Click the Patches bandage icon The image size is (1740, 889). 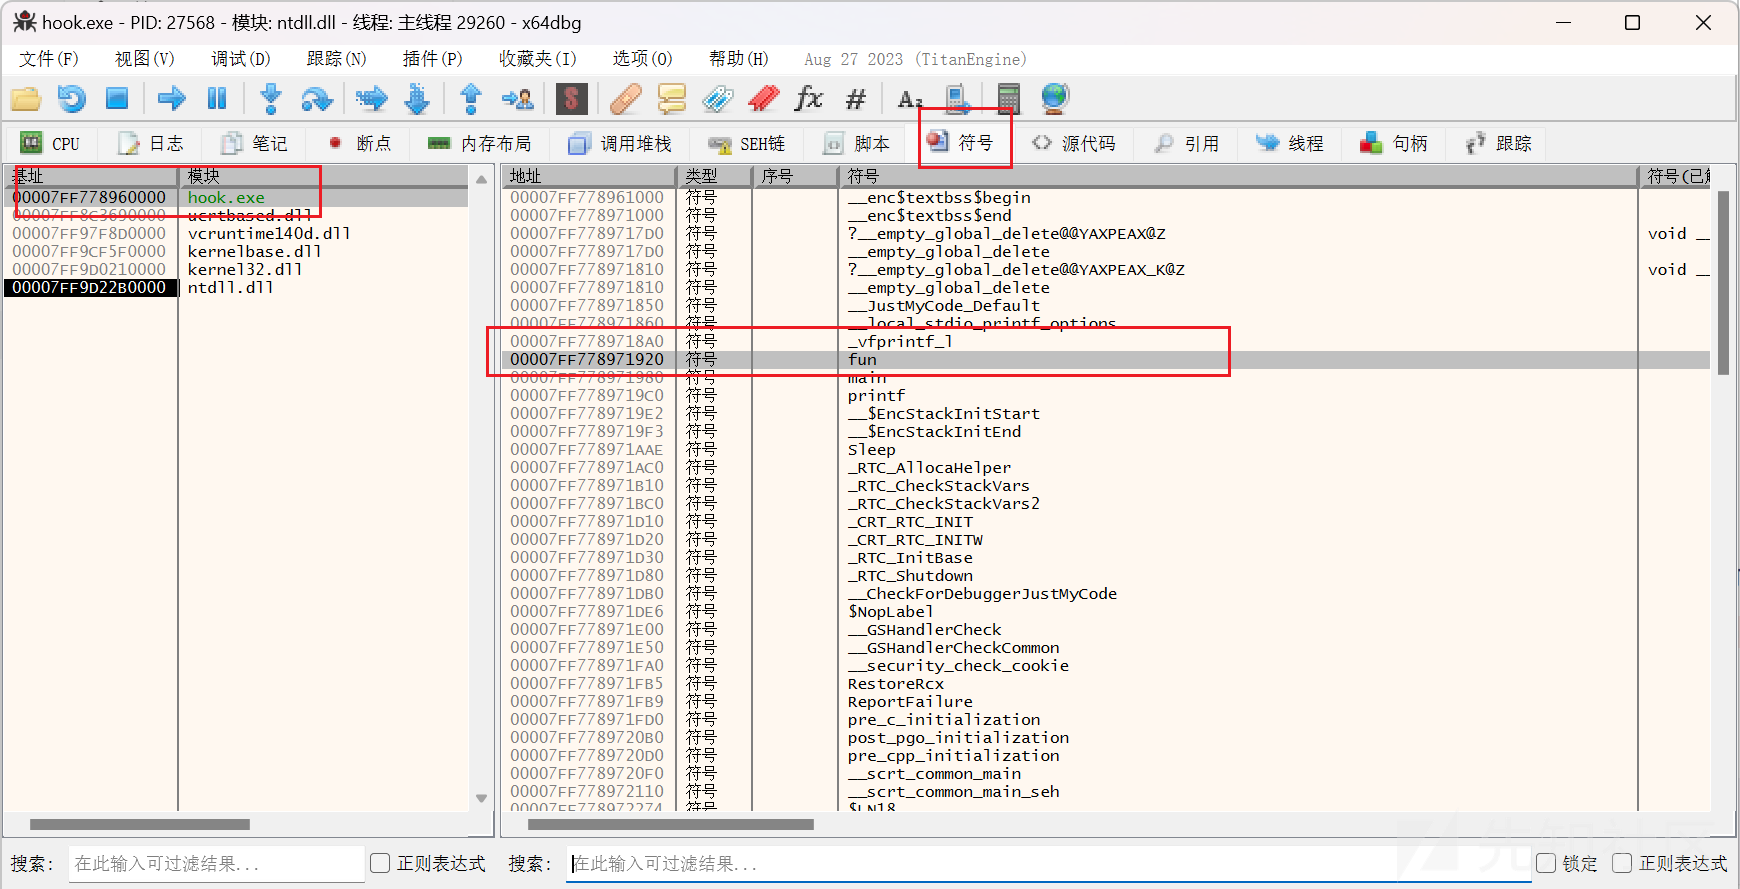coord(625,98)
